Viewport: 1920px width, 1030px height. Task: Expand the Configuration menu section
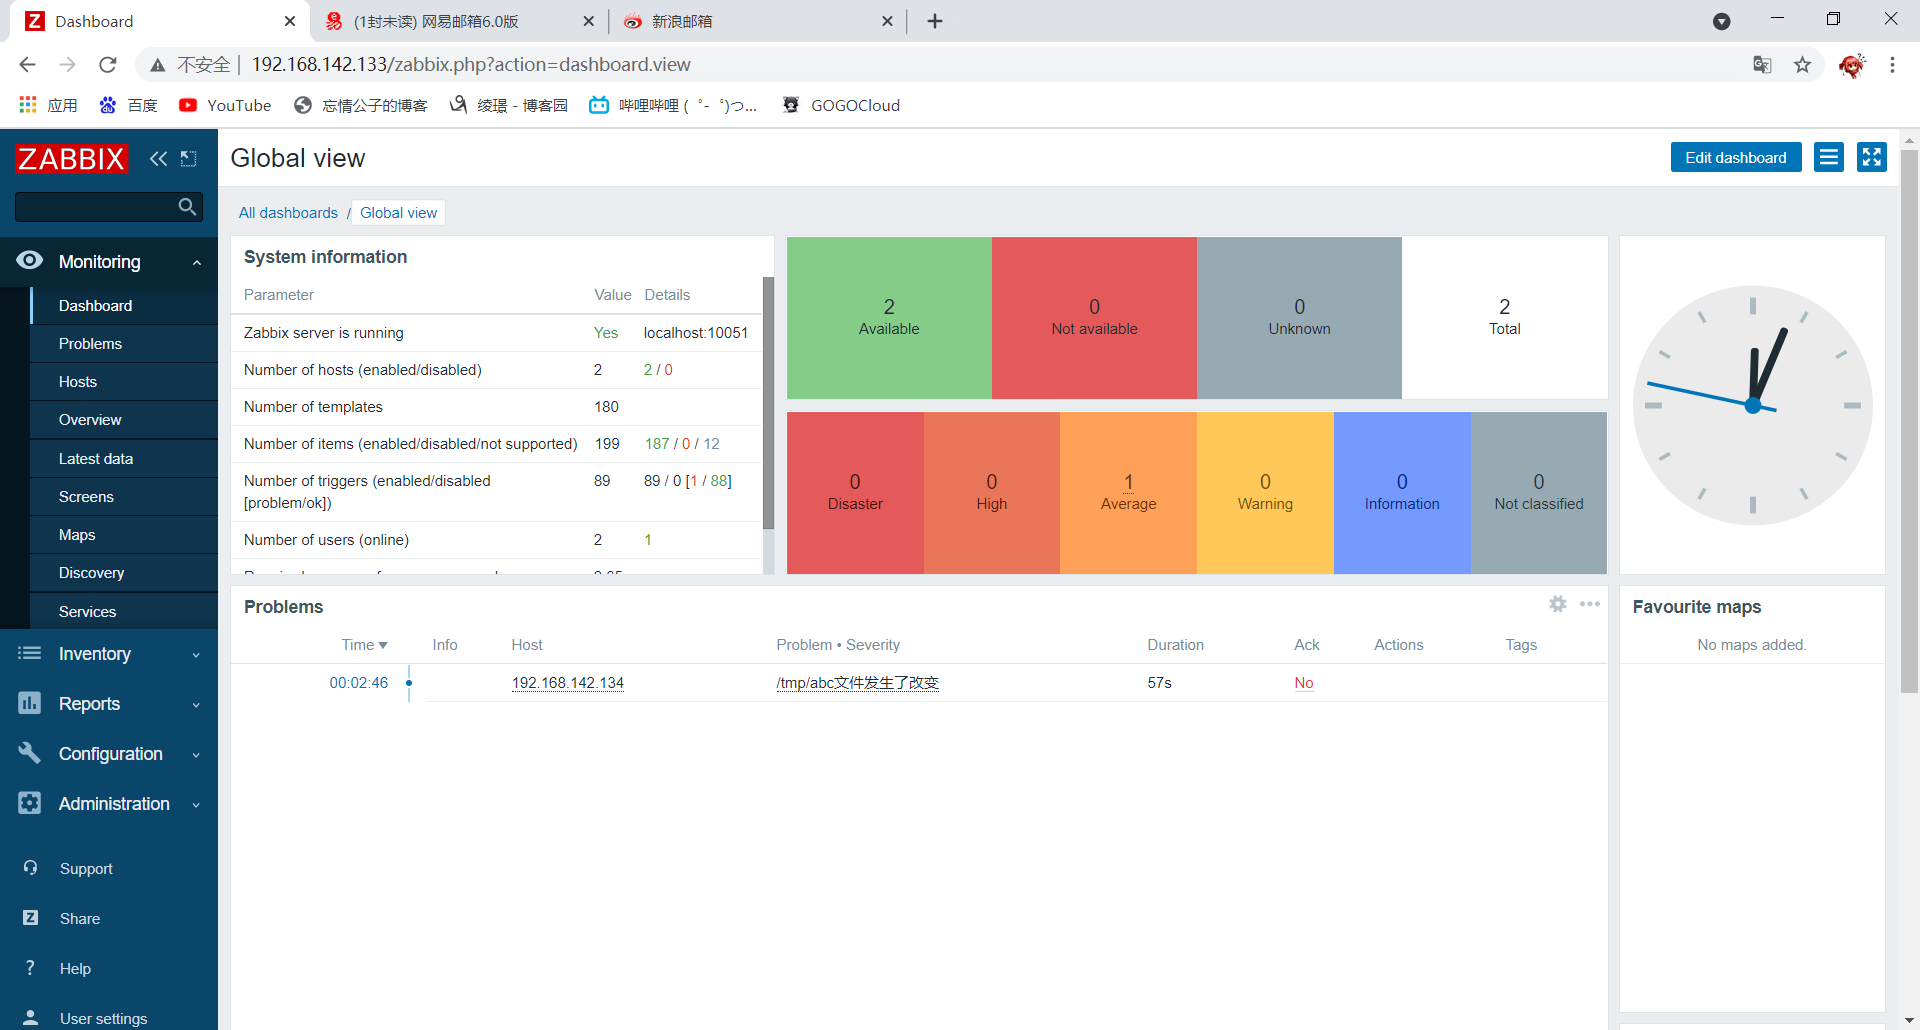[196, 754]
